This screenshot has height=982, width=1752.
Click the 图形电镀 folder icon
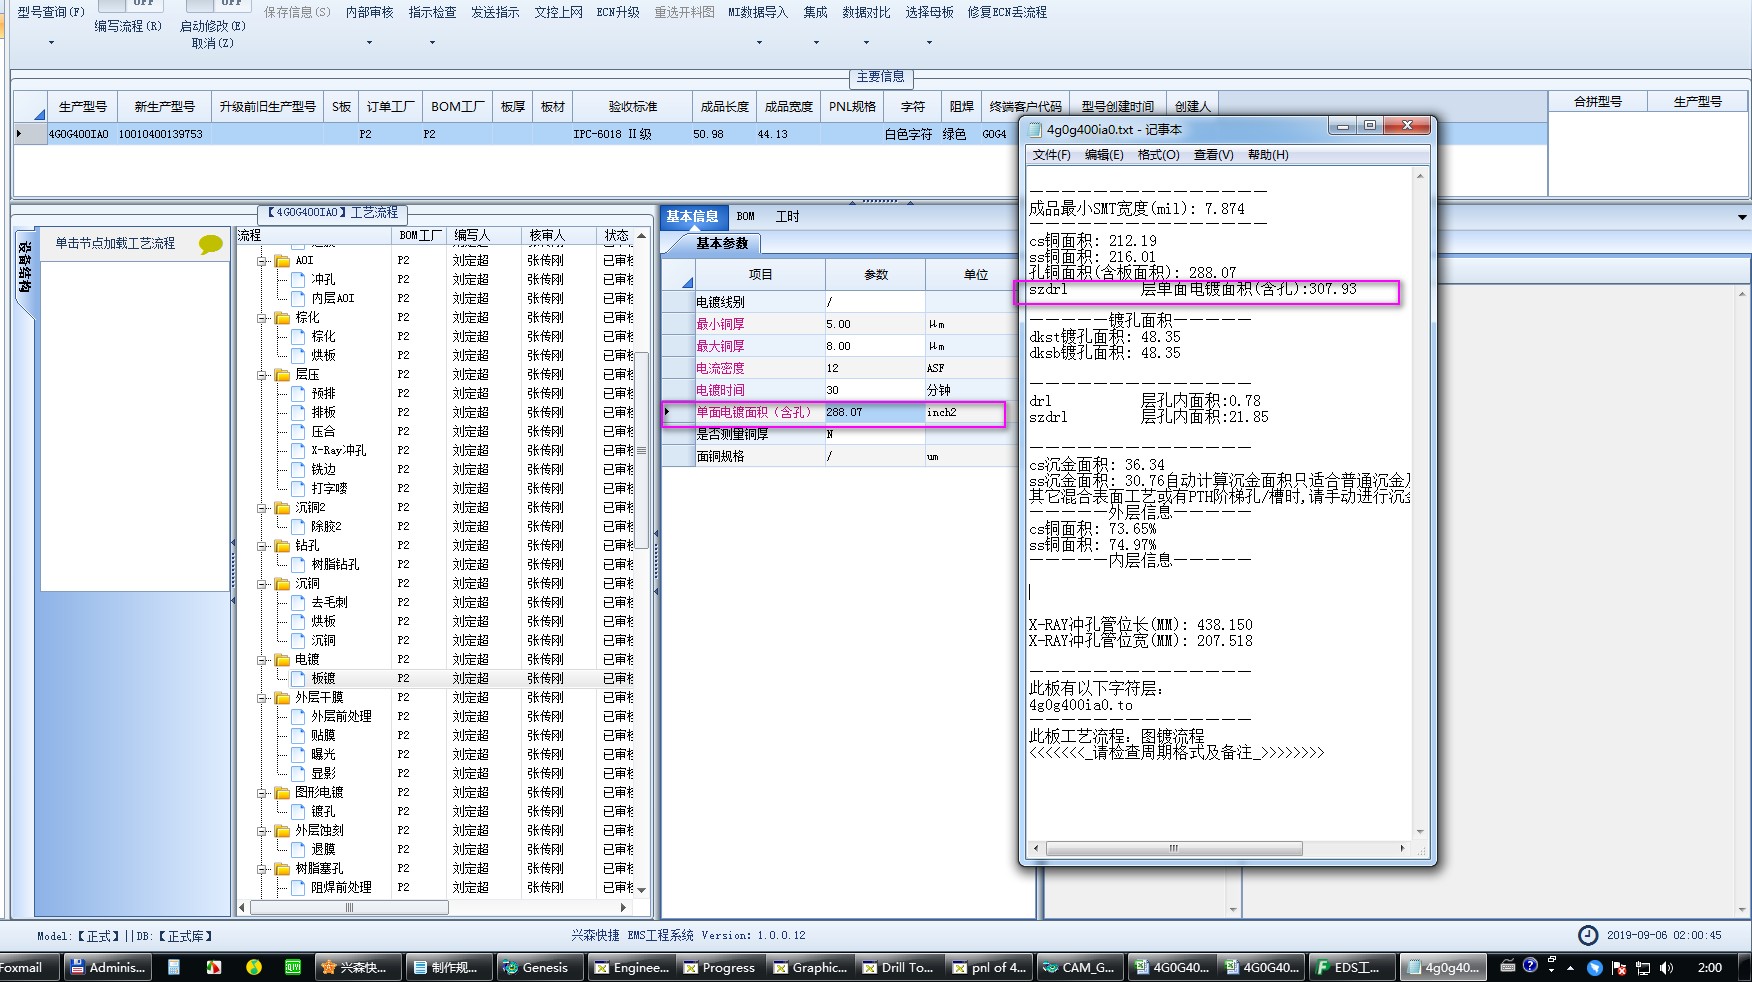click(x=282, y=793)
